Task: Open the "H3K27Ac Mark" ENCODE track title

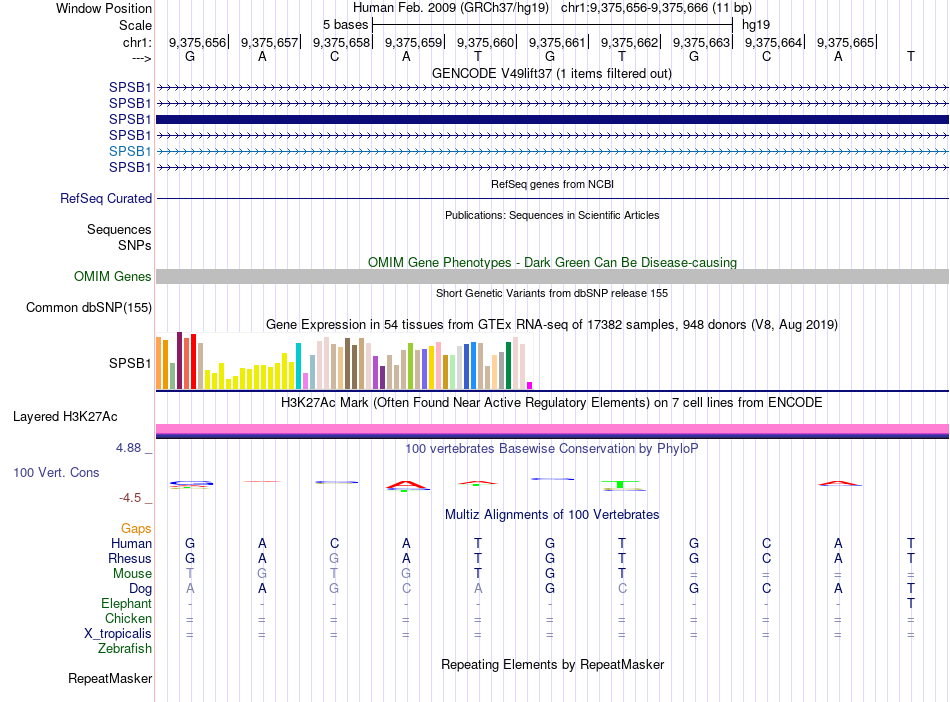Action: 552,403
